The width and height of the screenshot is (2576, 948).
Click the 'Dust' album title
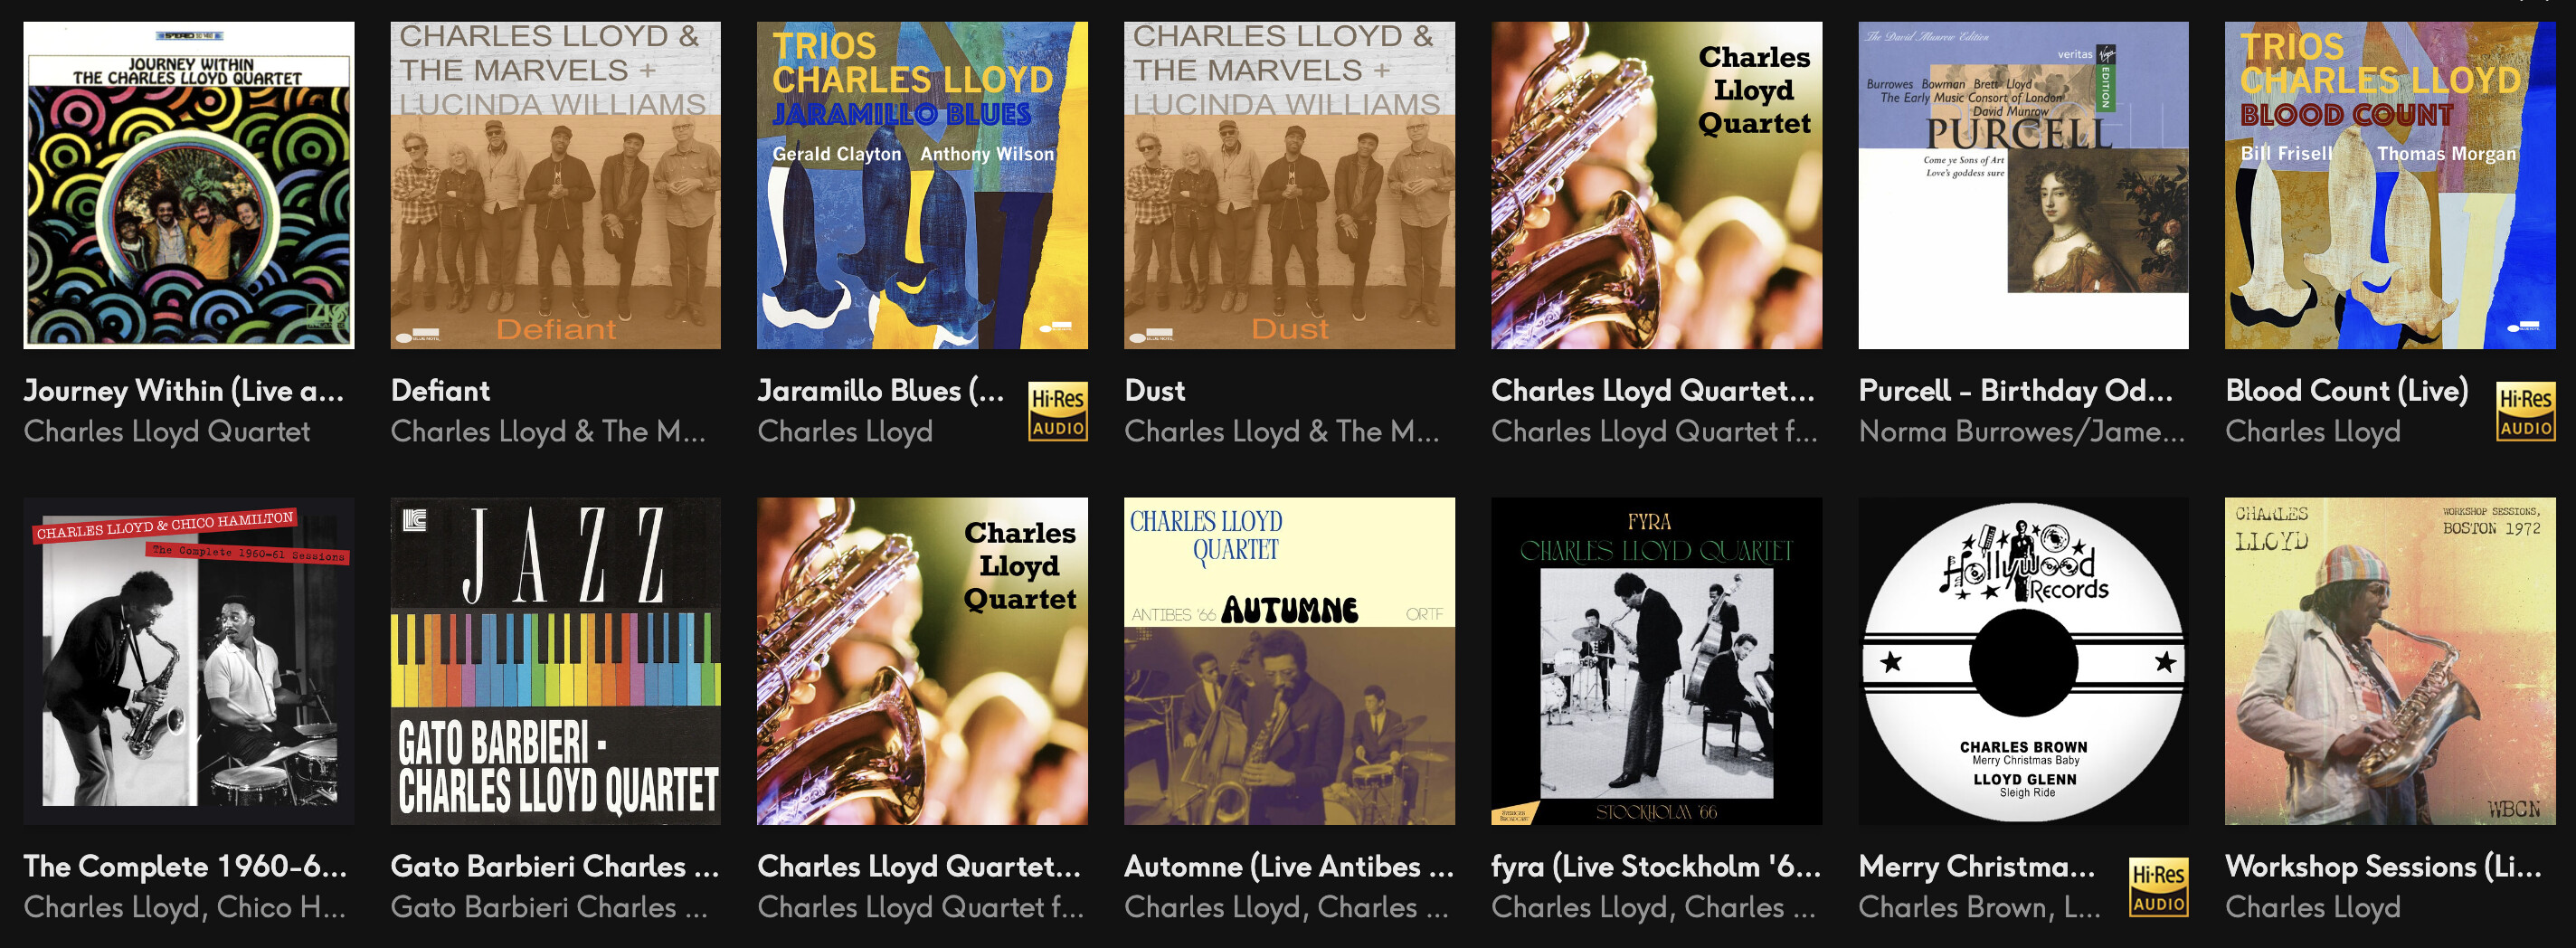[1155, 390]
